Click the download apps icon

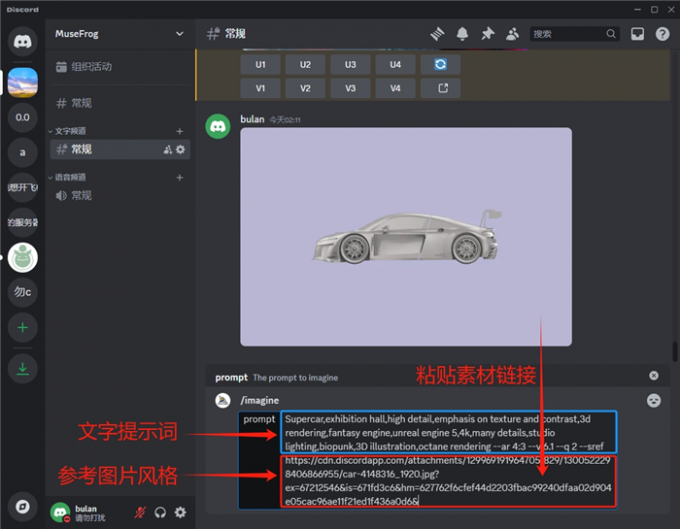click(x=23, y=369)
